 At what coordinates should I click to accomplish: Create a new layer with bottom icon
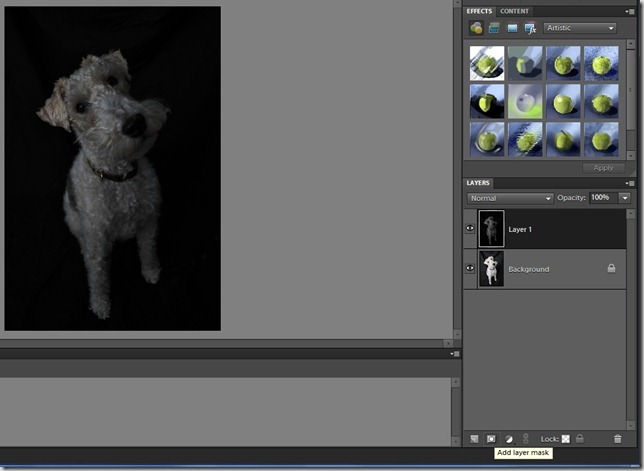pyautogui.click(x=474, y=439)
